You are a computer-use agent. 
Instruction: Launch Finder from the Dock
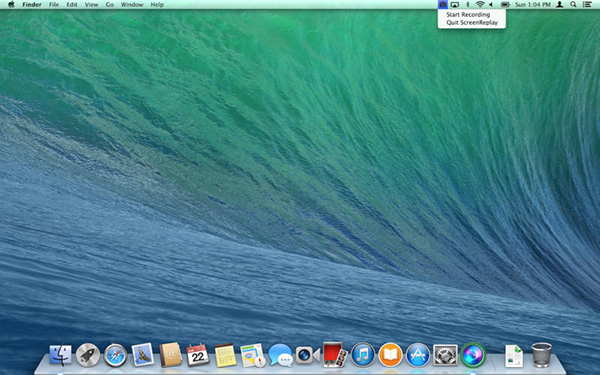tap(60, 355)
